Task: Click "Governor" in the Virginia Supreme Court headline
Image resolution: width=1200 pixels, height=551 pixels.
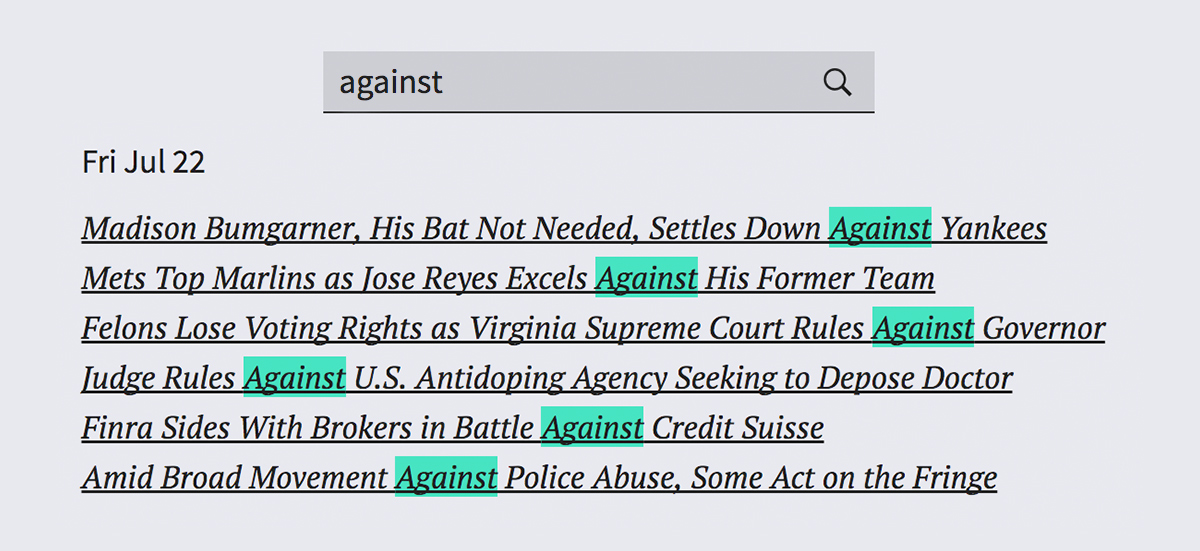Action: [x=1044, y=329]
